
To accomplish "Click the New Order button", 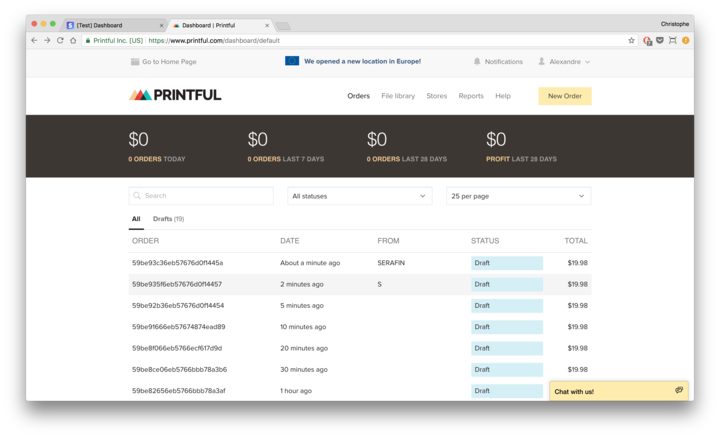I will [x=565, y=96].
